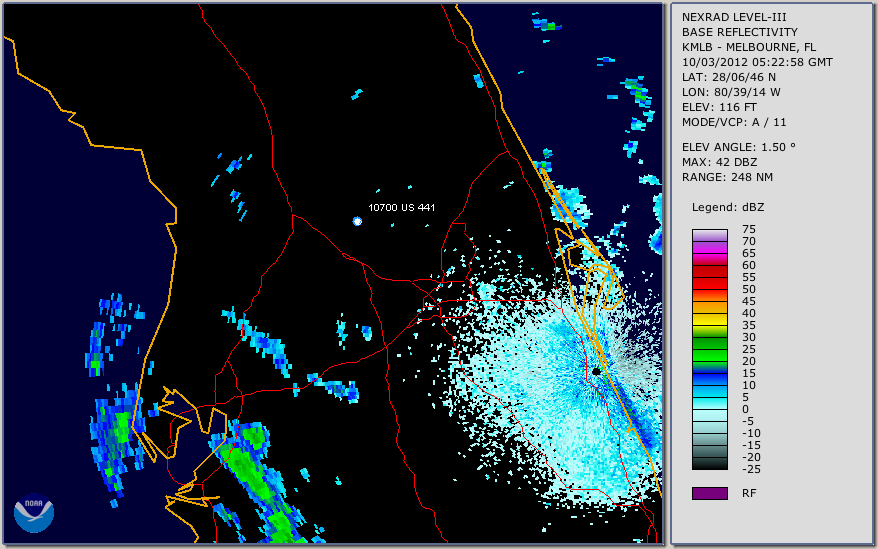Click the '10700 US 441' map label
This screenshot has width=878, height=549.
tap(401, 207)
